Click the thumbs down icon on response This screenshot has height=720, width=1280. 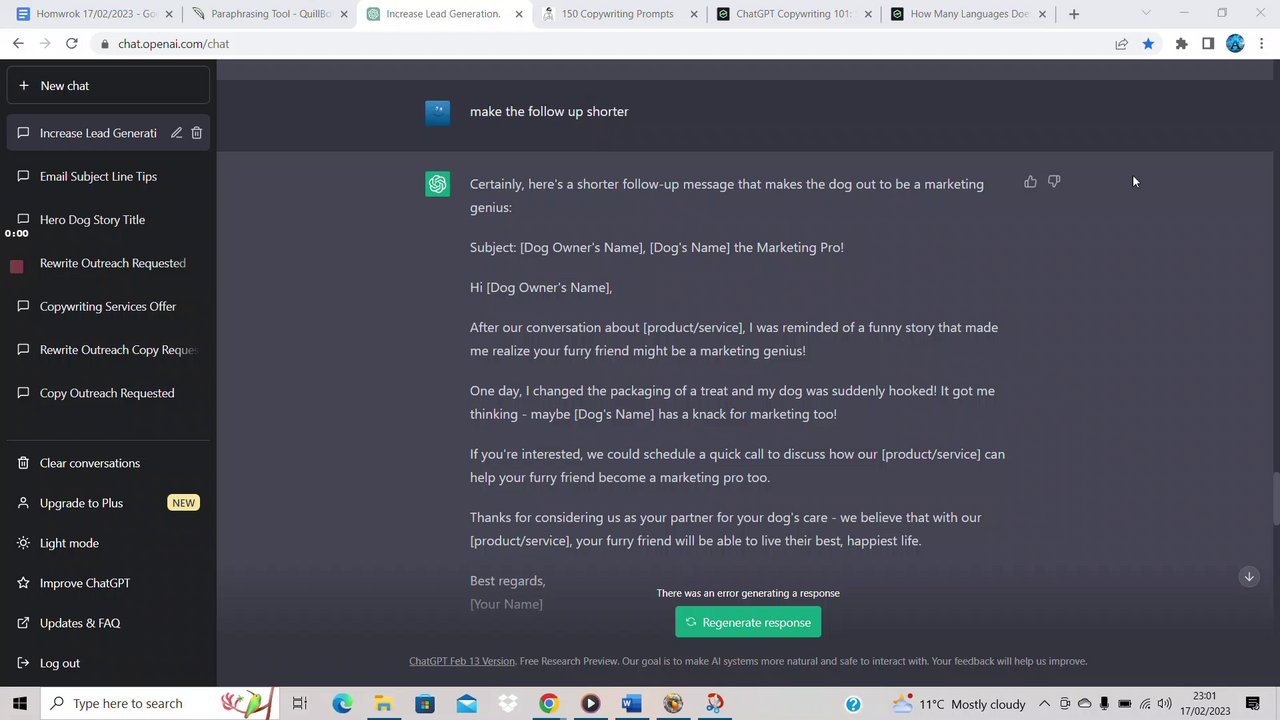pyautogui.click(x=1054, y=182)
